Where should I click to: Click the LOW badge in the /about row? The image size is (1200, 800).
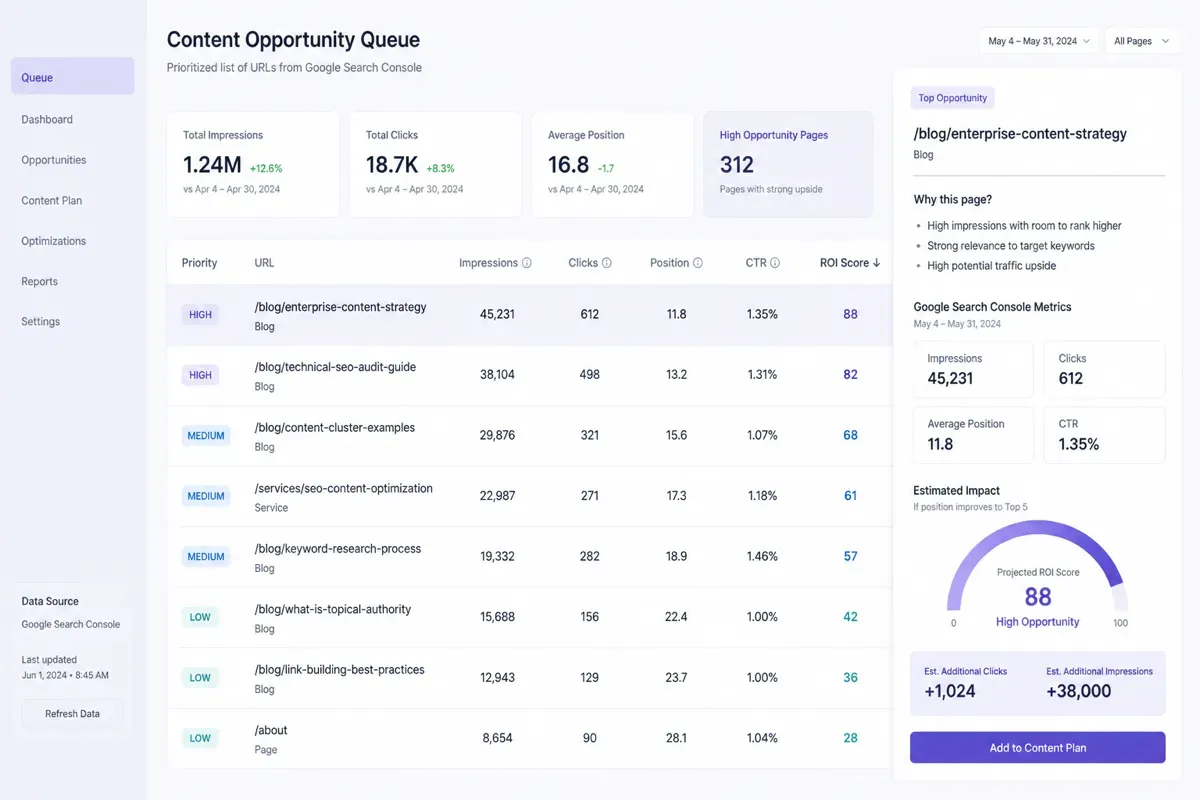[200, 738]
